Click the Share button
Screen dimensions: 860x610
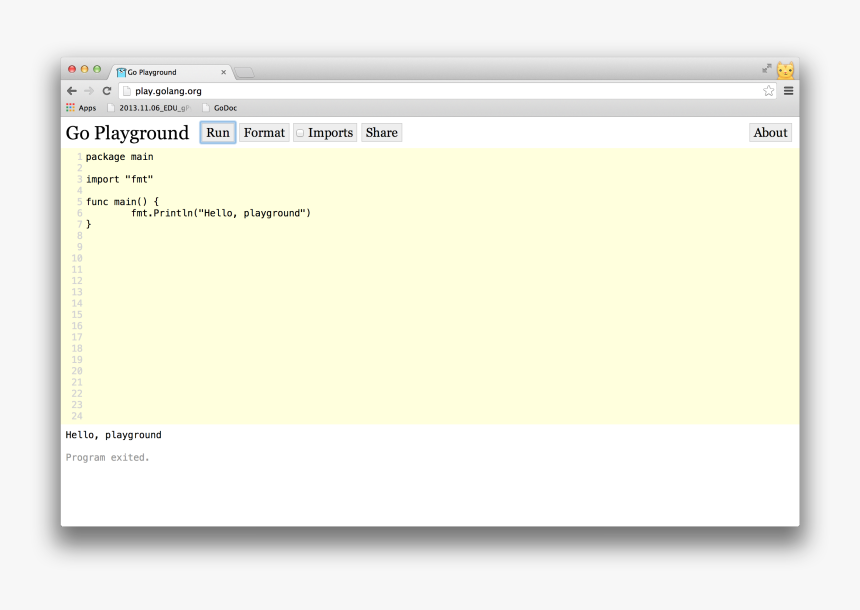[x=382, y=133]
